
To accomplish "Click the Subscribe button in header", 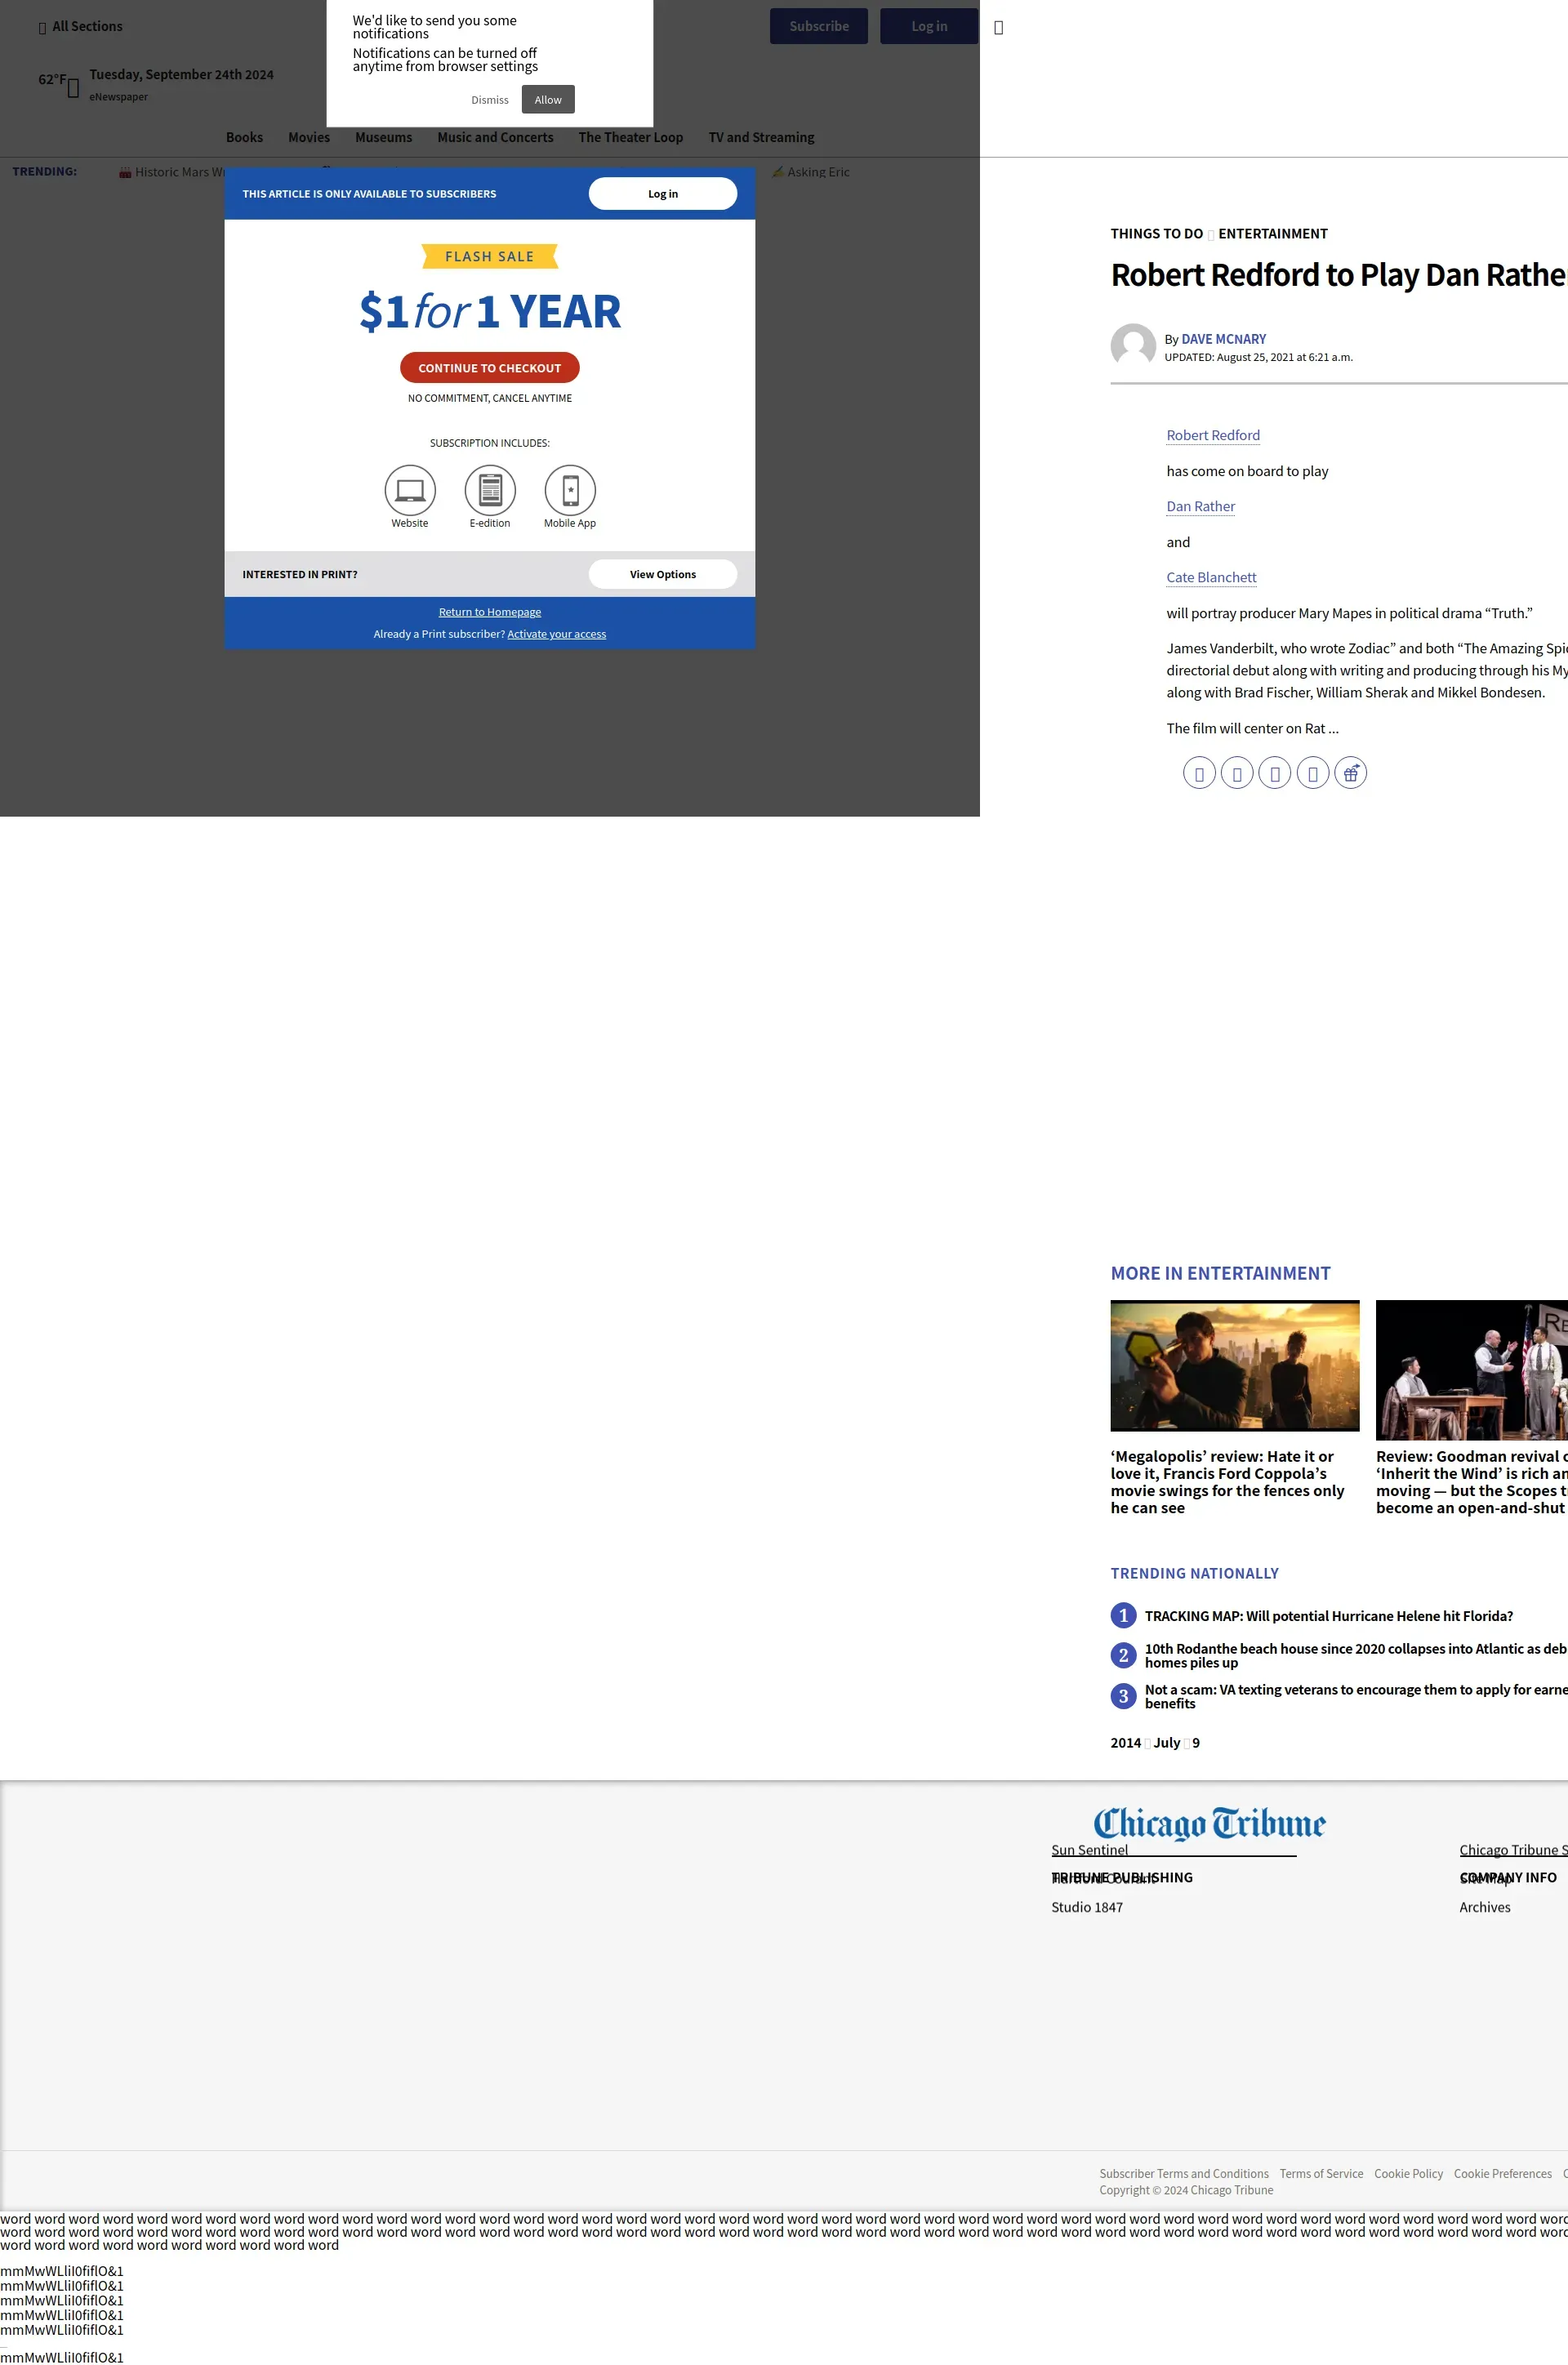I will click(819, 26).
